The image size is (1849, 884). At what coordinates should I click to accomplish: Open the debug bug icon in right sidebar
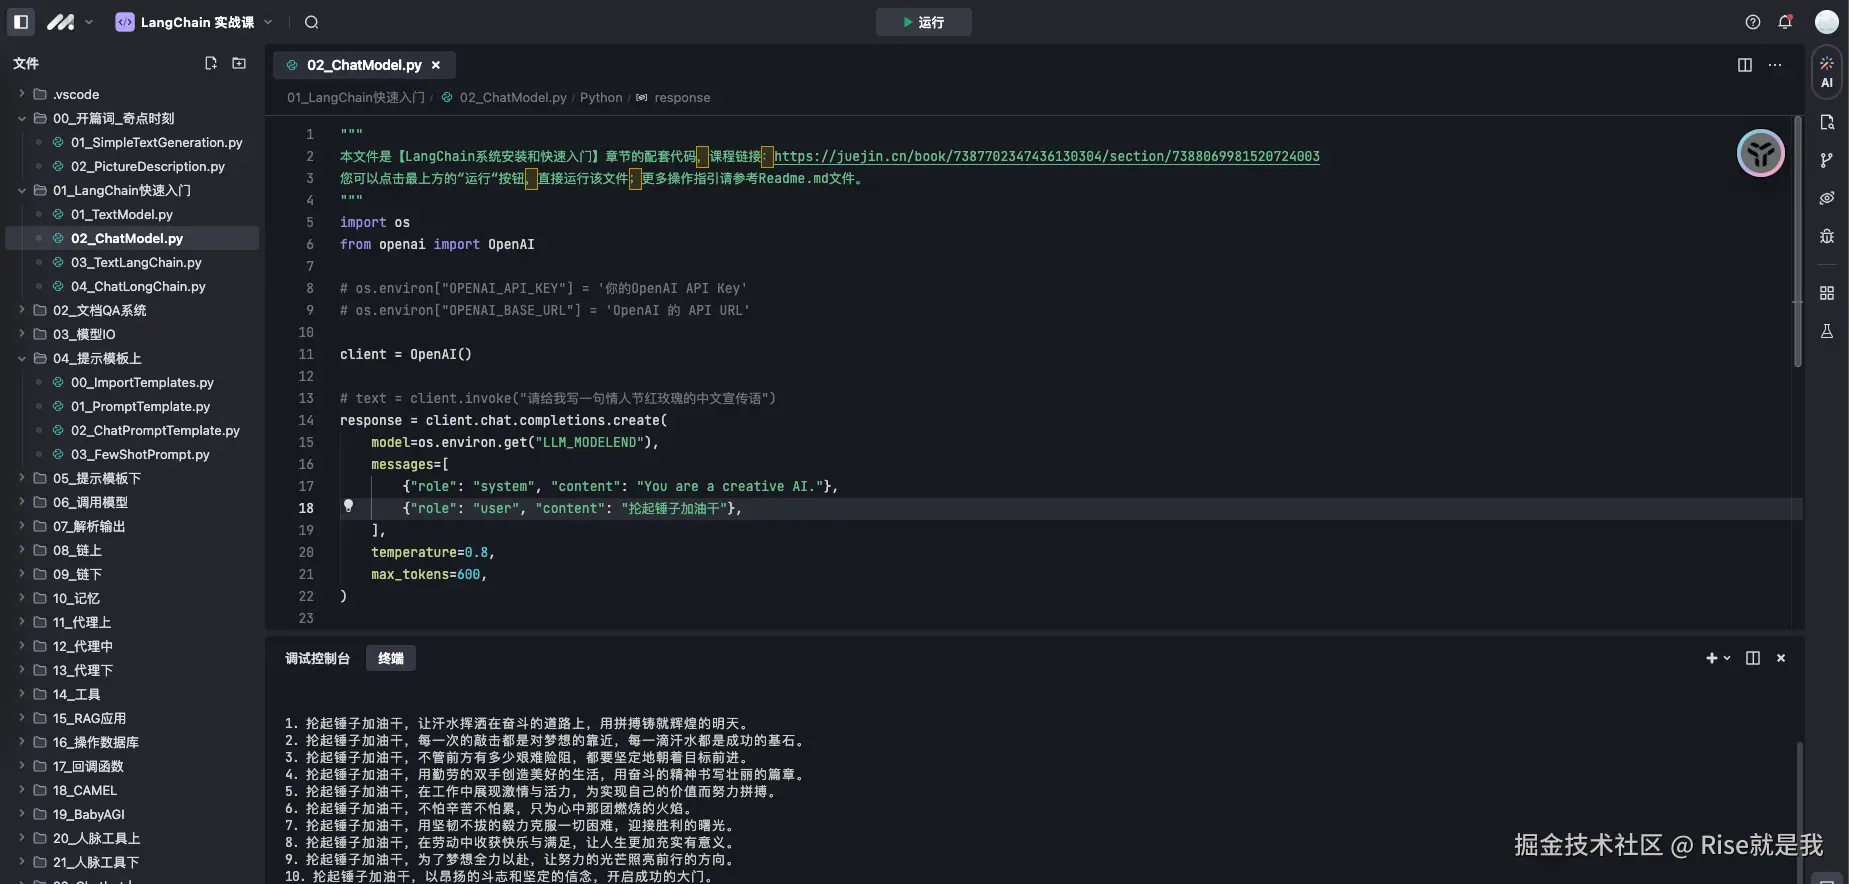(x=1826, y=236)
